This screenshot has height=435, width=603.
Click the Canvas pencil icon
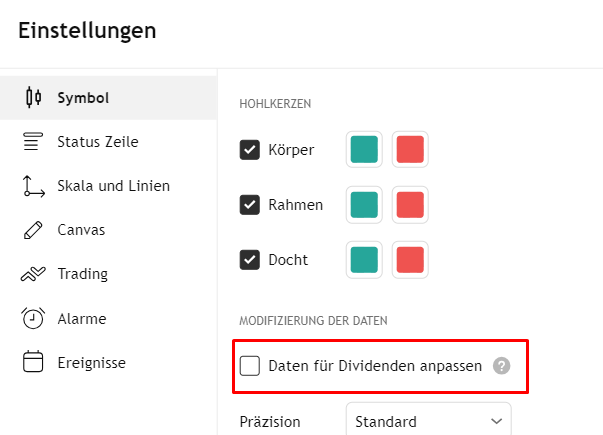click(34, 230)
